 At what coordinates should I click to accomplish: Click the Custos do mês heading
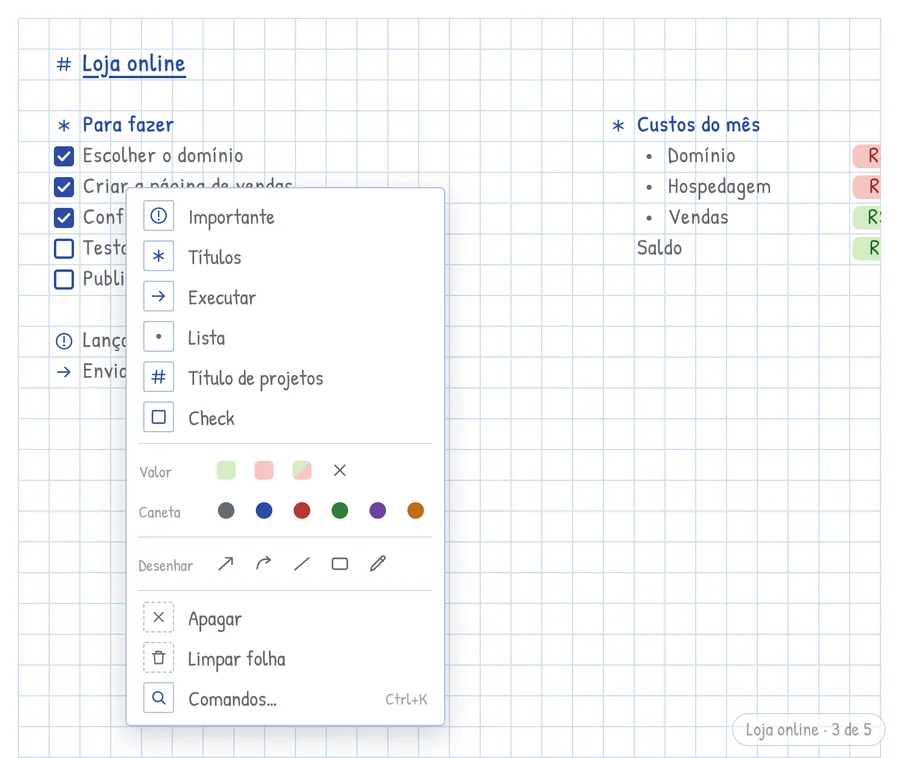(699, 125)
